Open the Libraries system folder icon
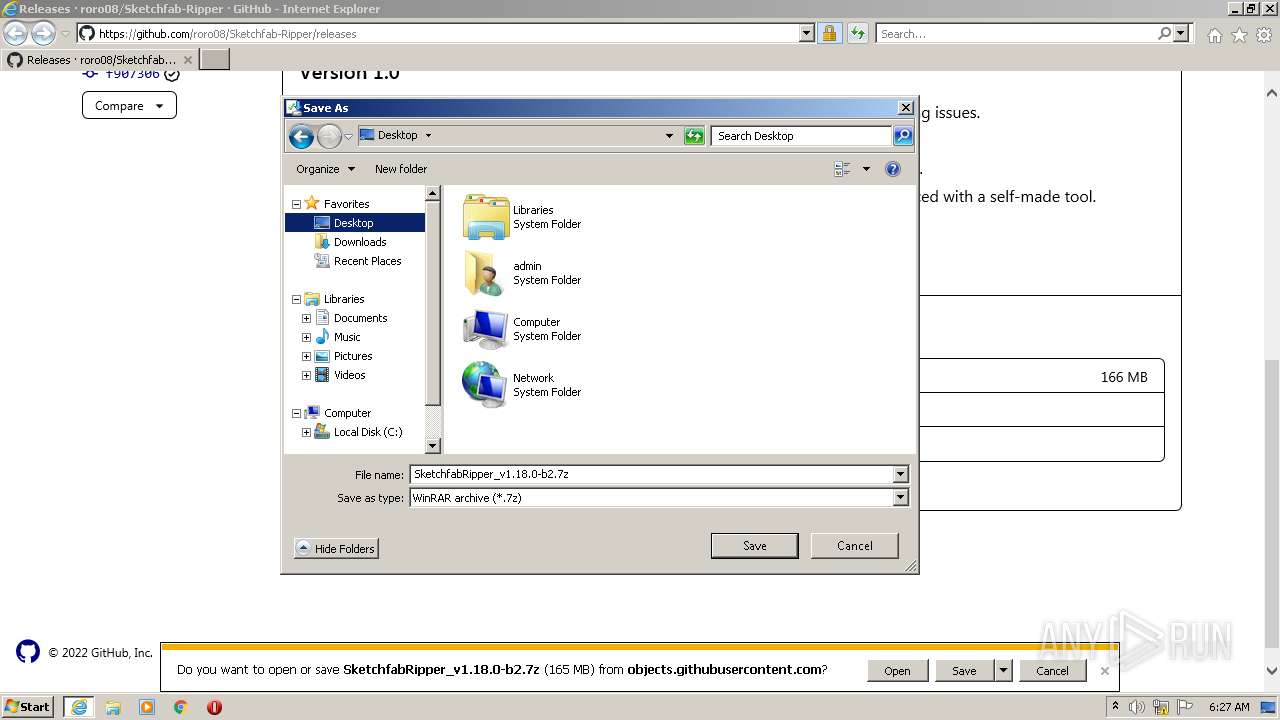Image resolution: width=1280 pixels, height=720 pixels. tap(486, 217)
